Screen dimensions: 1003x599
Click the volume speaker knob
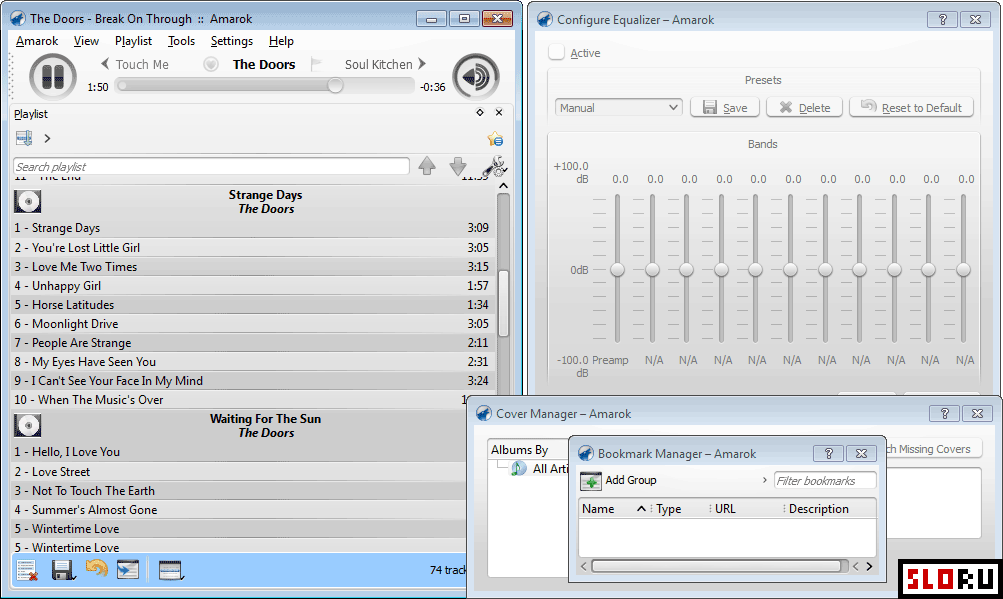click(x=476, y=77)
